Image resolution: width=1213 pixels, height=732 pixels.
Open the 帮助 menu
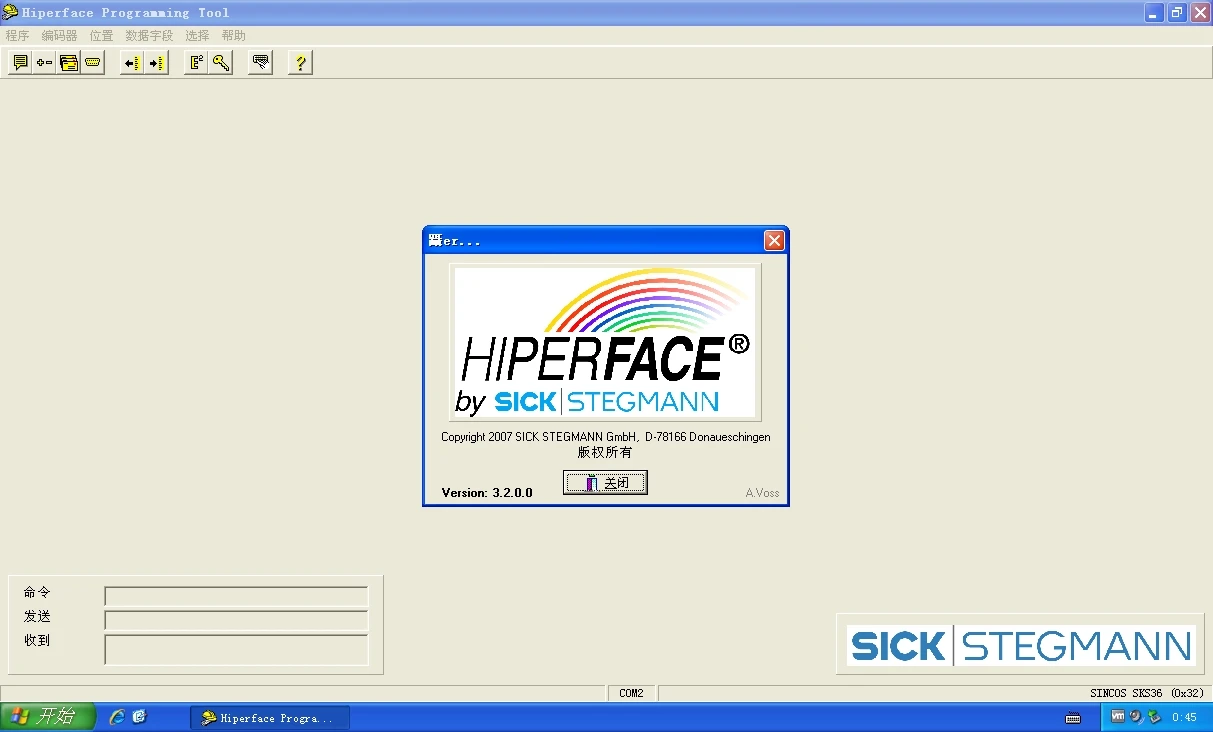(x=233, y=36)
